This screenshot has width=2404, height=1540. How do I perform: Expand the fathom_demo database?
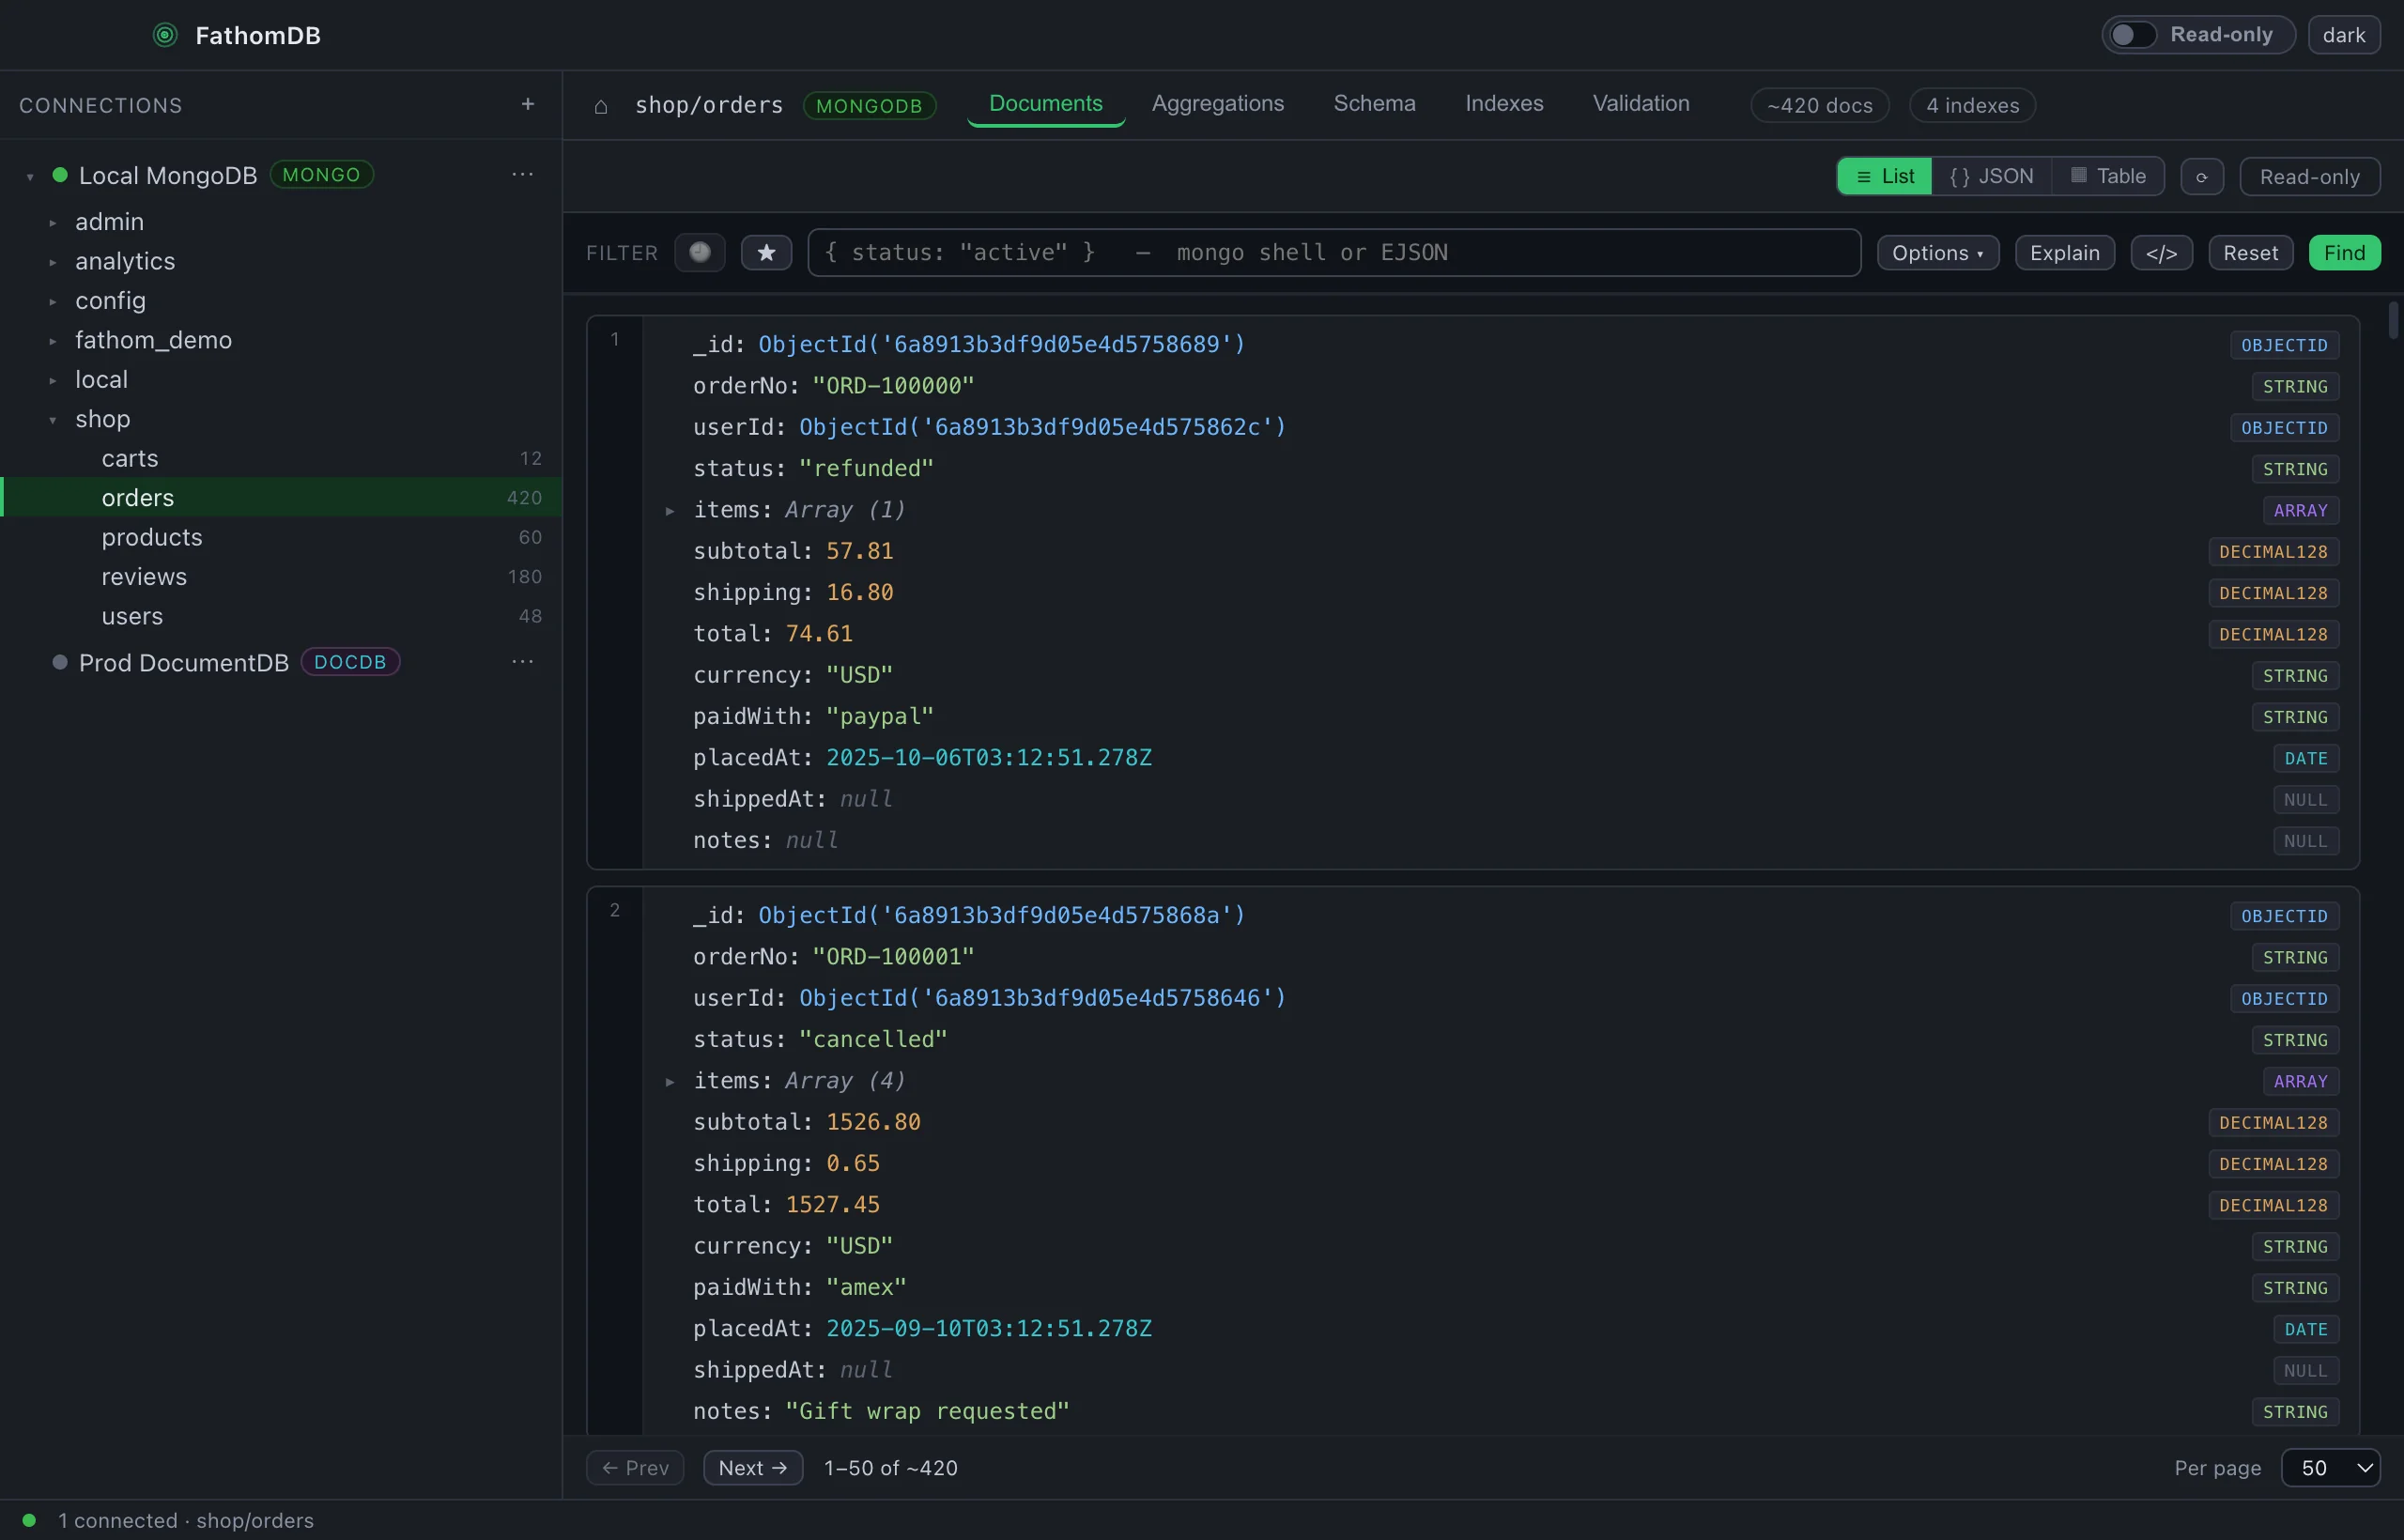coord(53,341)
